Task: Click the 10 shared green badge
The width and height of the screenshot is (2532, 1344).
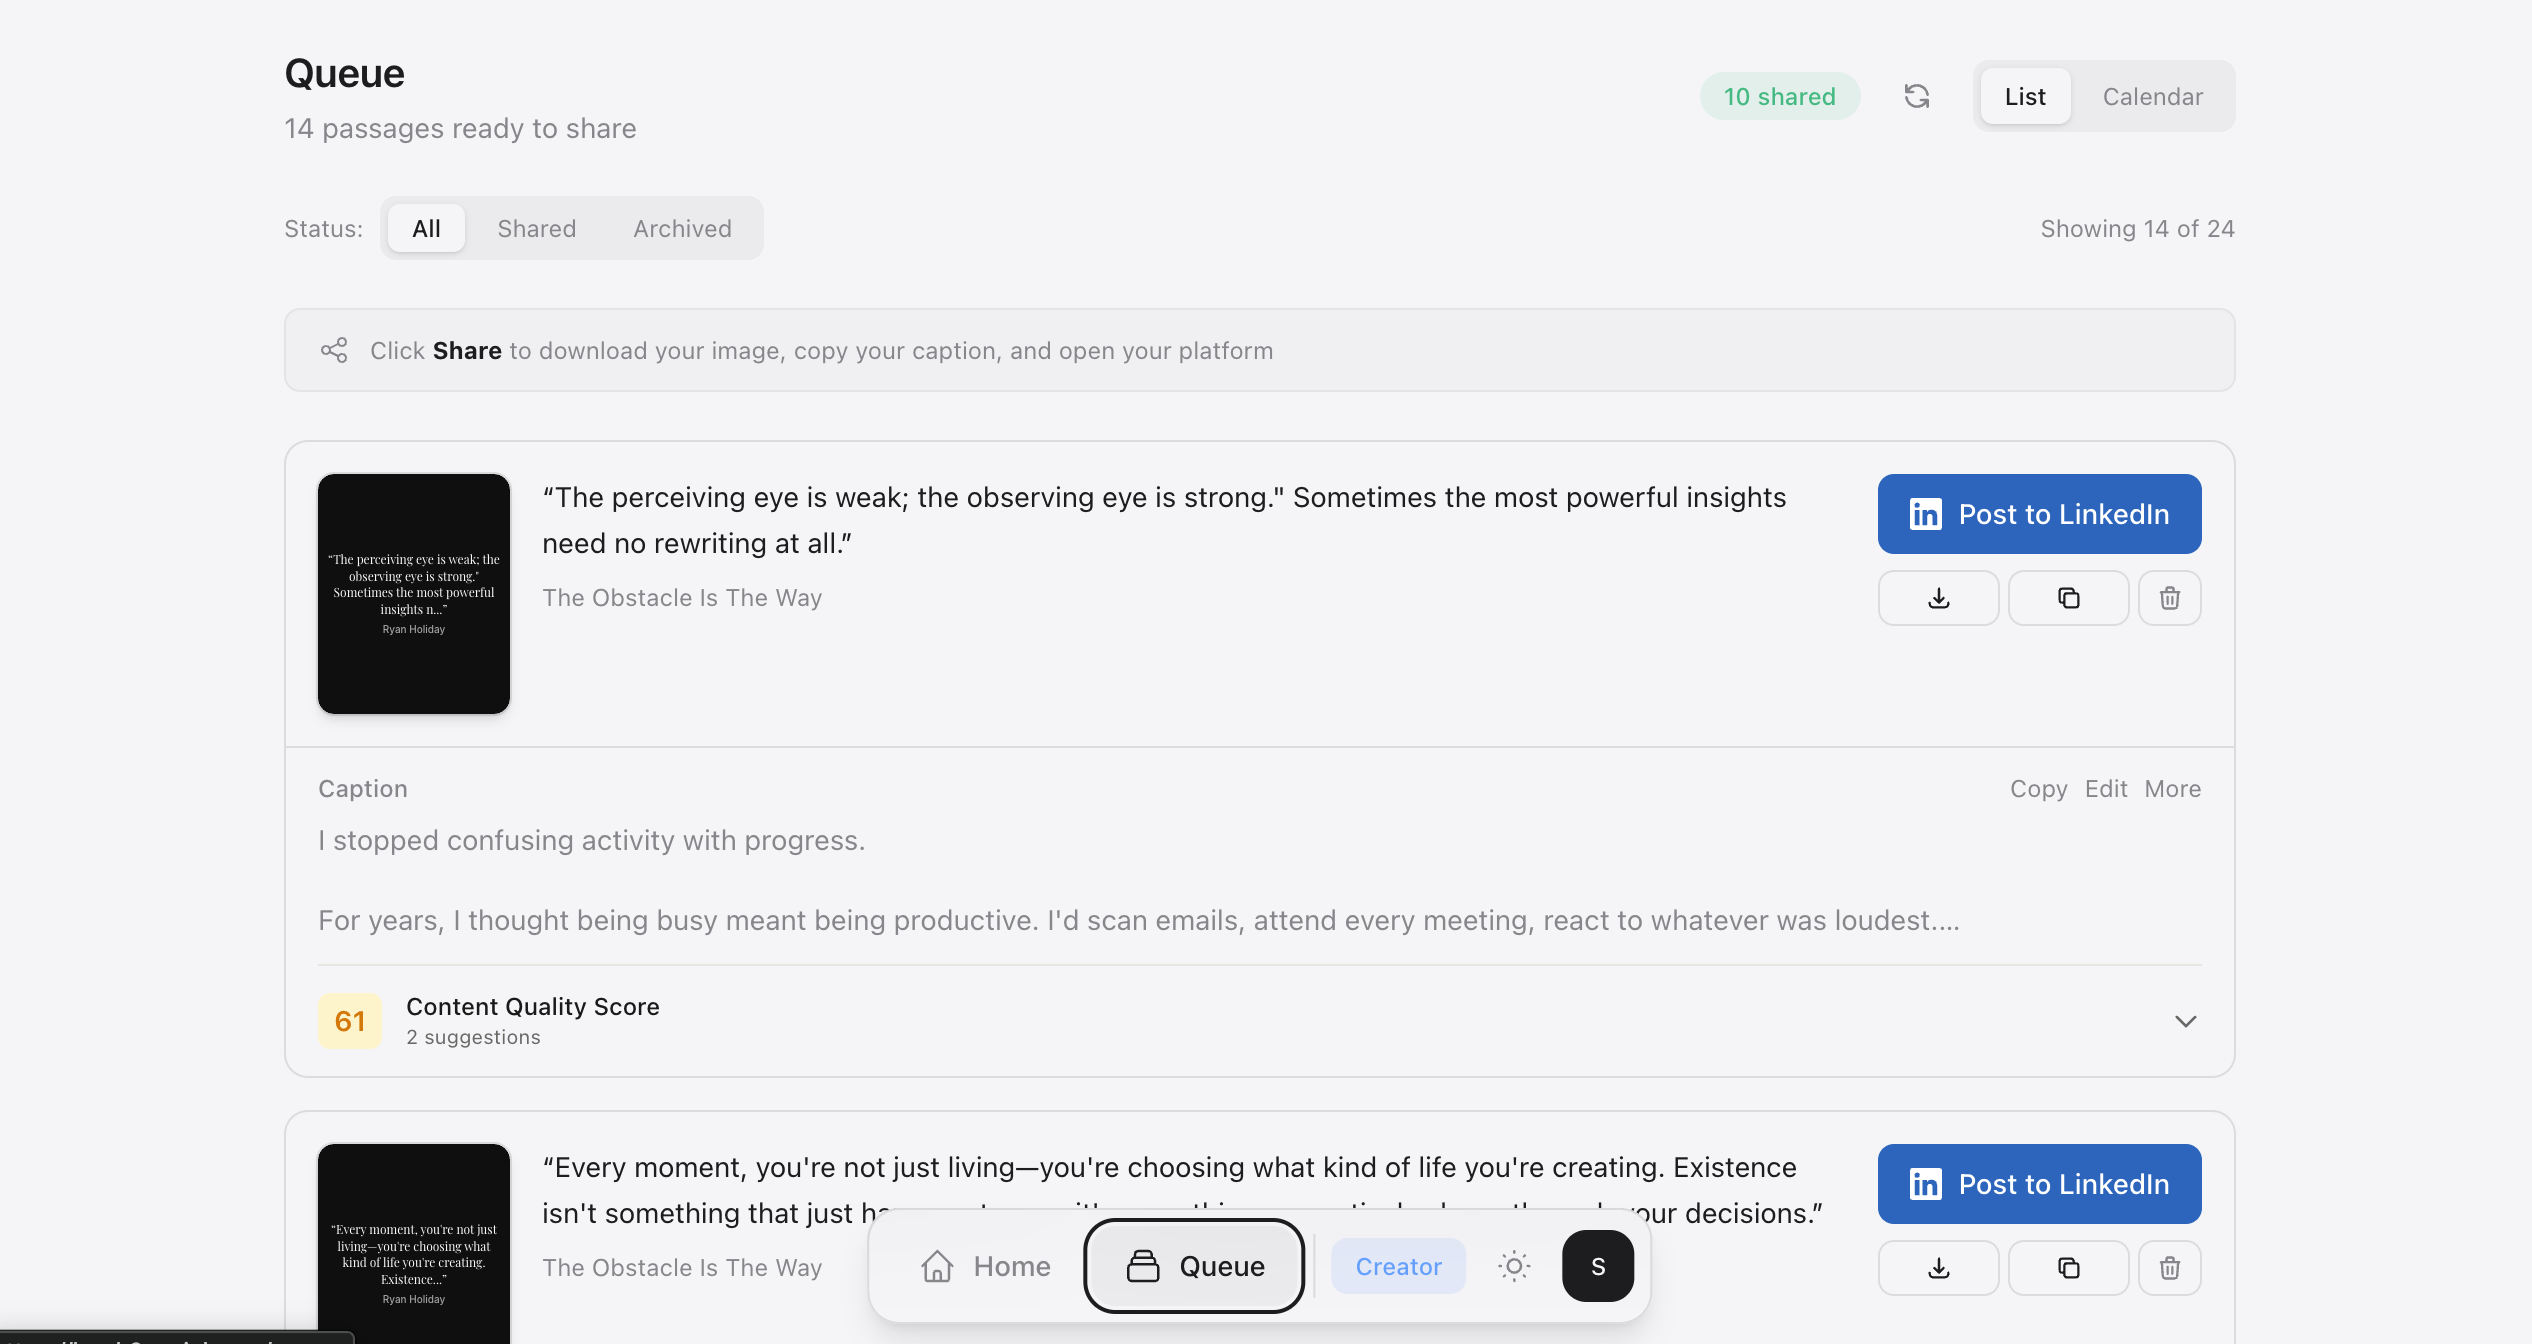Action: (1779, 96)
